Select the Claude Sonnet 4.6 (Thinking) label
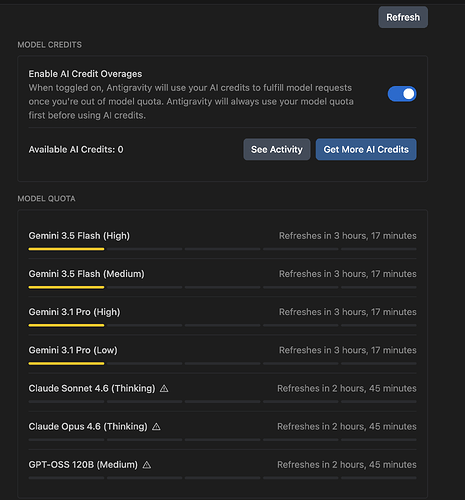The image size is (465, 500). pos(92,388)
